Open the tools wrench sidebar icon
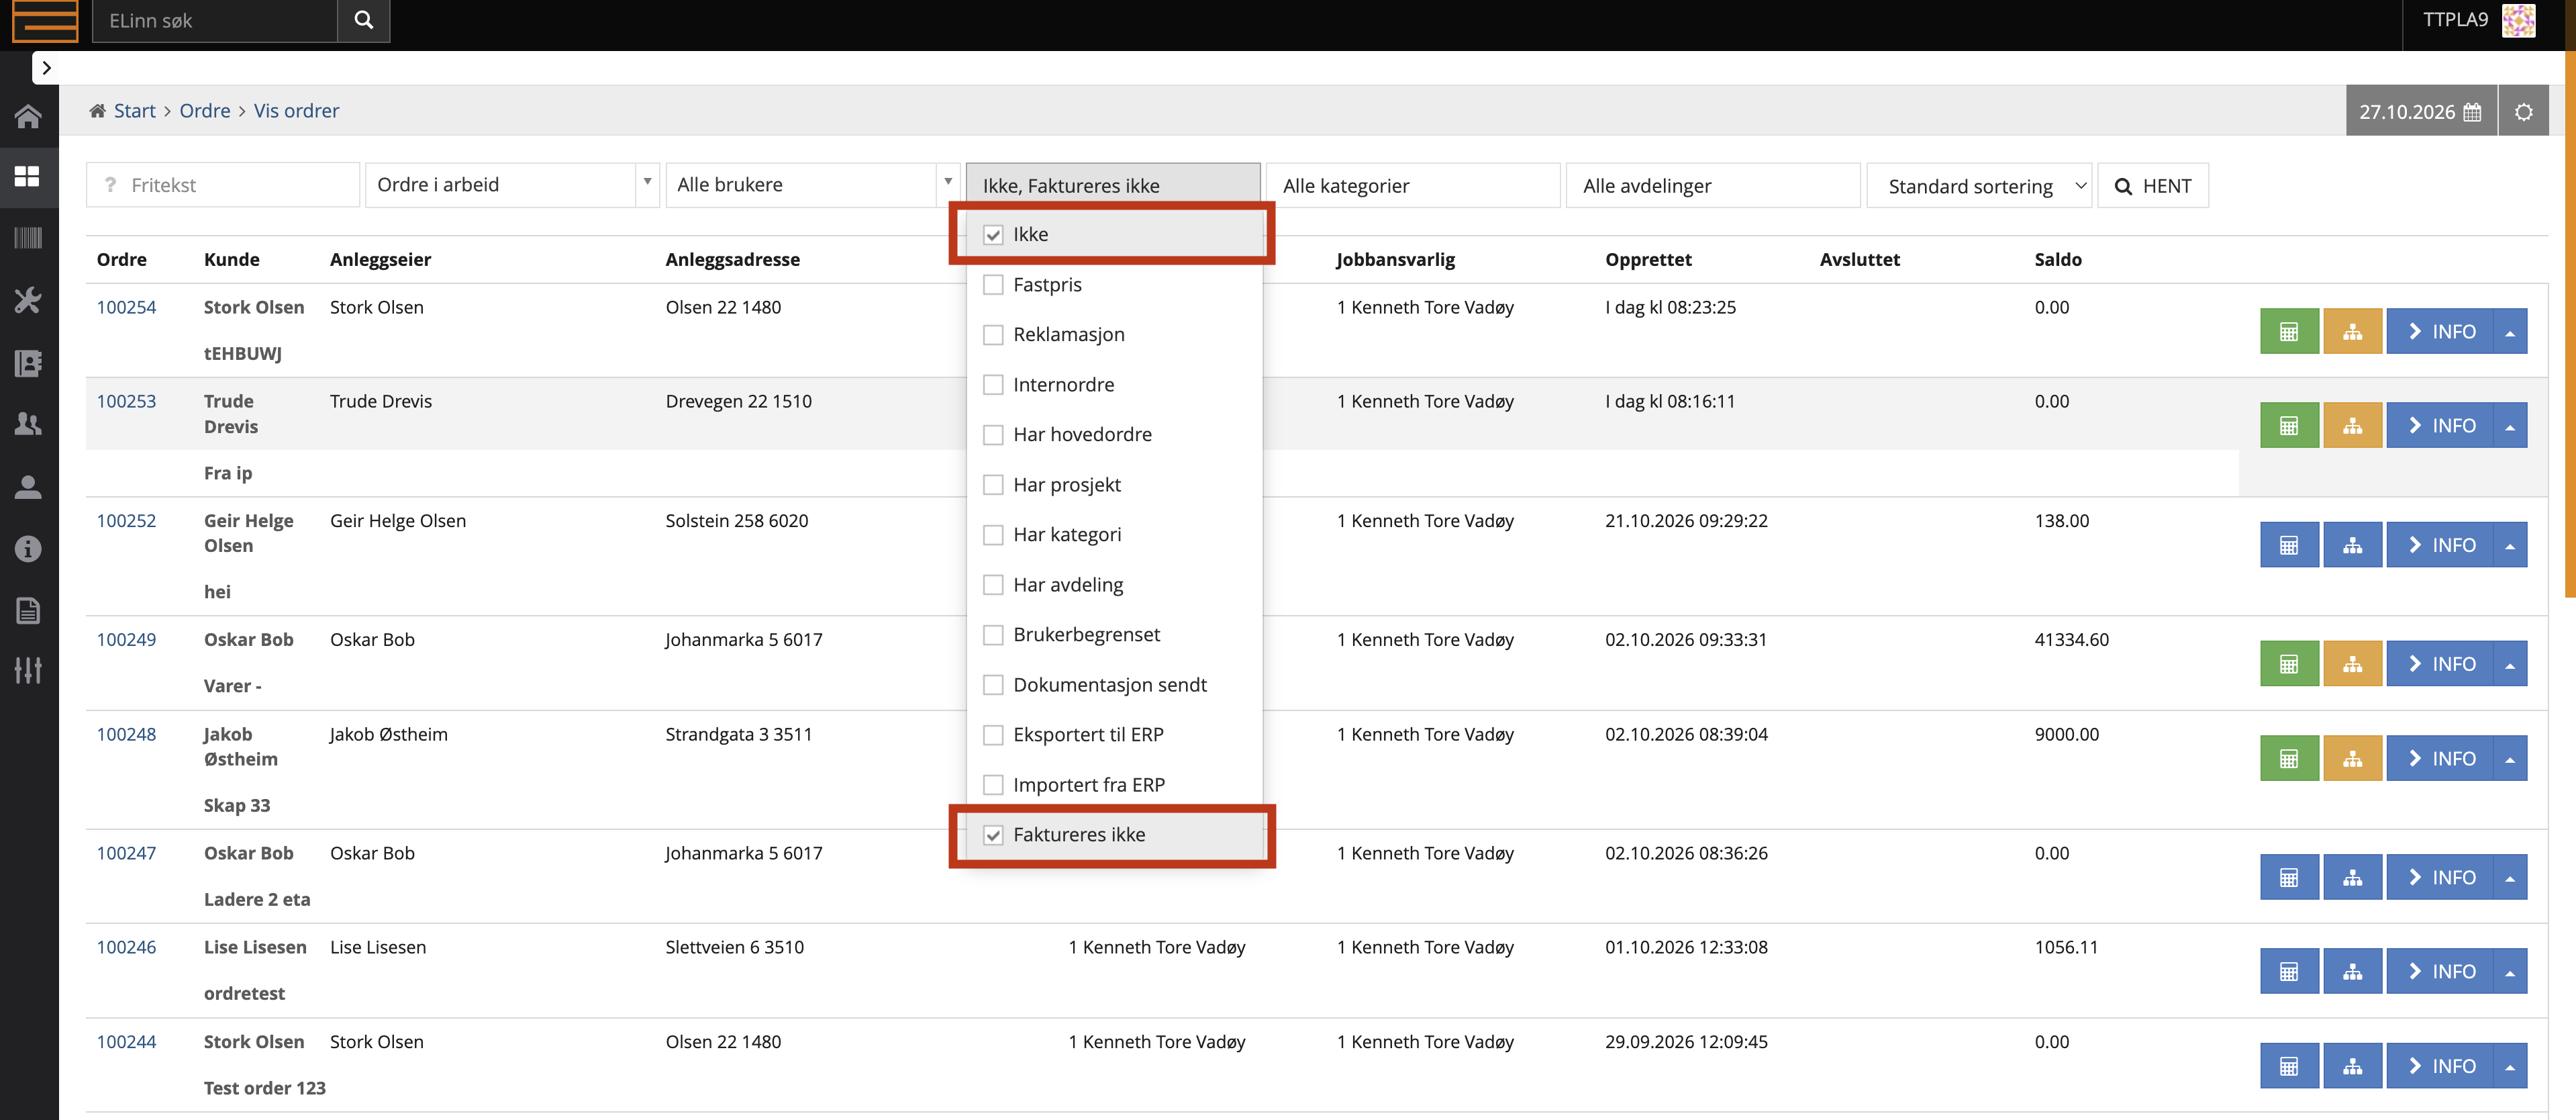The image size is (2576, 1120). coord(28,300)
